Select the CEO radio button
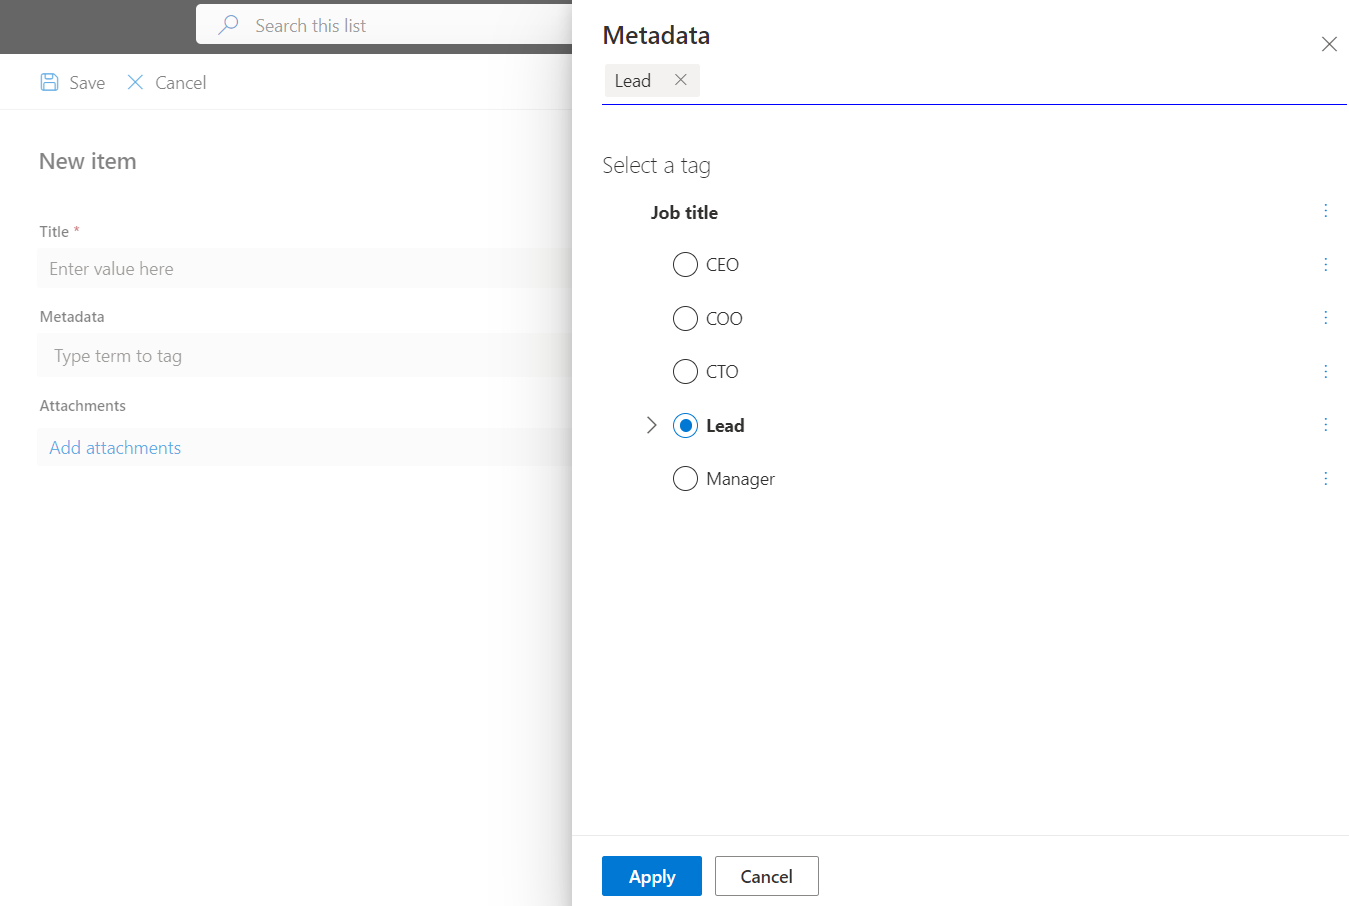1349x906 pixels. [685, 264]
